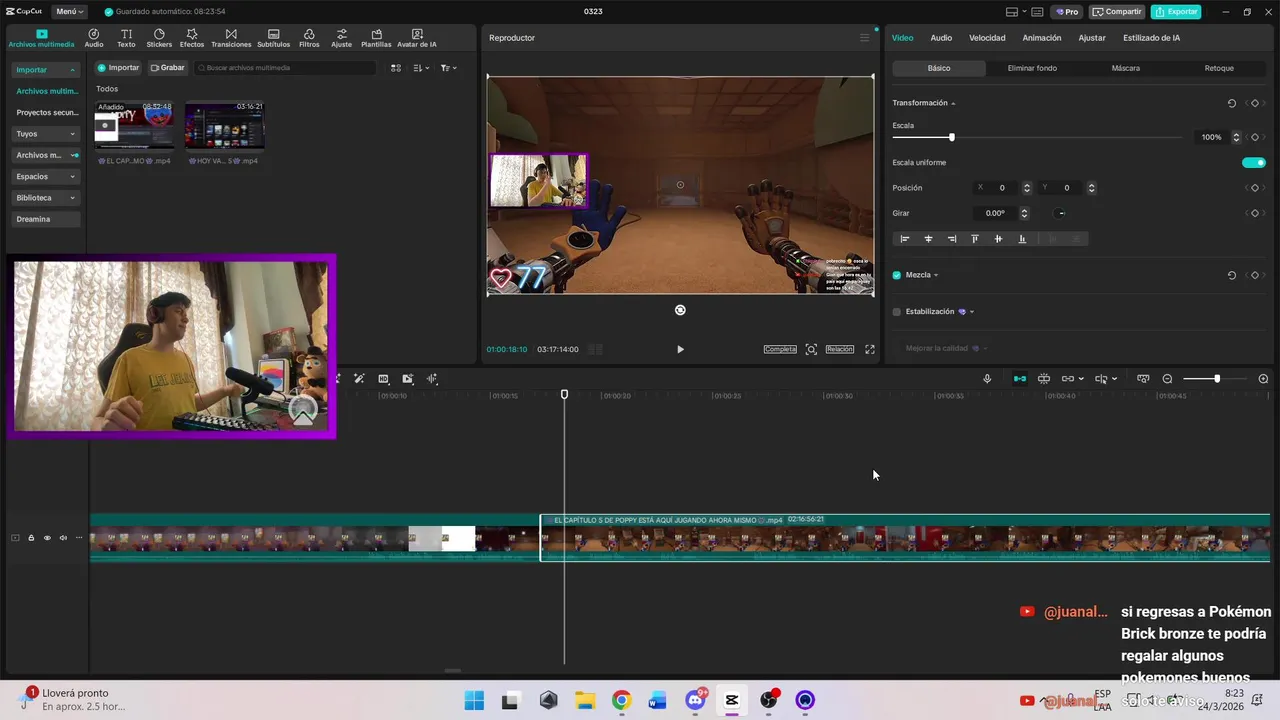1280x720 pixels.
Task: Play the preview video
Action: click(x=680, y=349)
